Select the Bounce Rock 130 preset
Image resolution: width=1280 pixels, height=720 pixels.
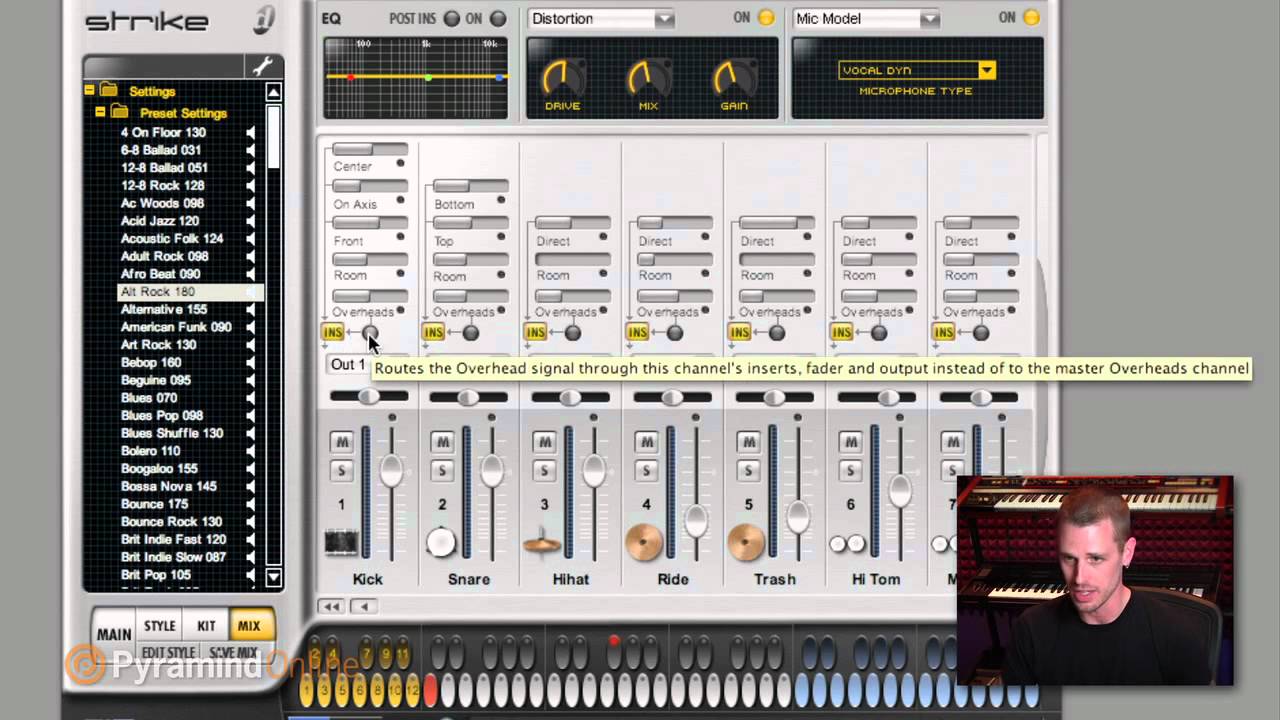pos(171,522)
